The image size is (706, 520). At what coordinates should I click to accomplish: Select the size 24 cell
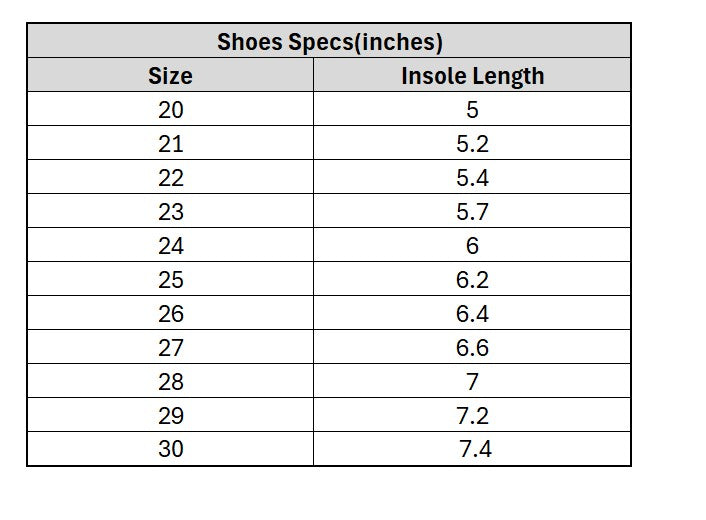[x=170, y=246]
